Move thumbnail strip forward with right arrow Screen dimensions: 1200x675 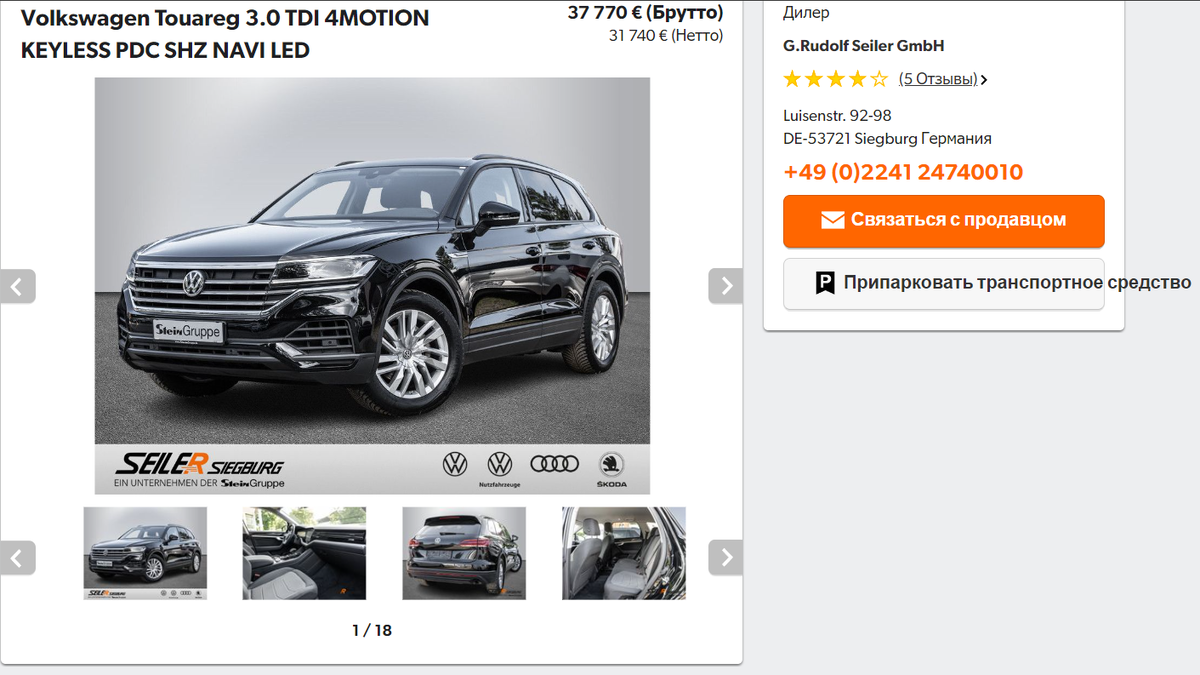tap(726, 557)
